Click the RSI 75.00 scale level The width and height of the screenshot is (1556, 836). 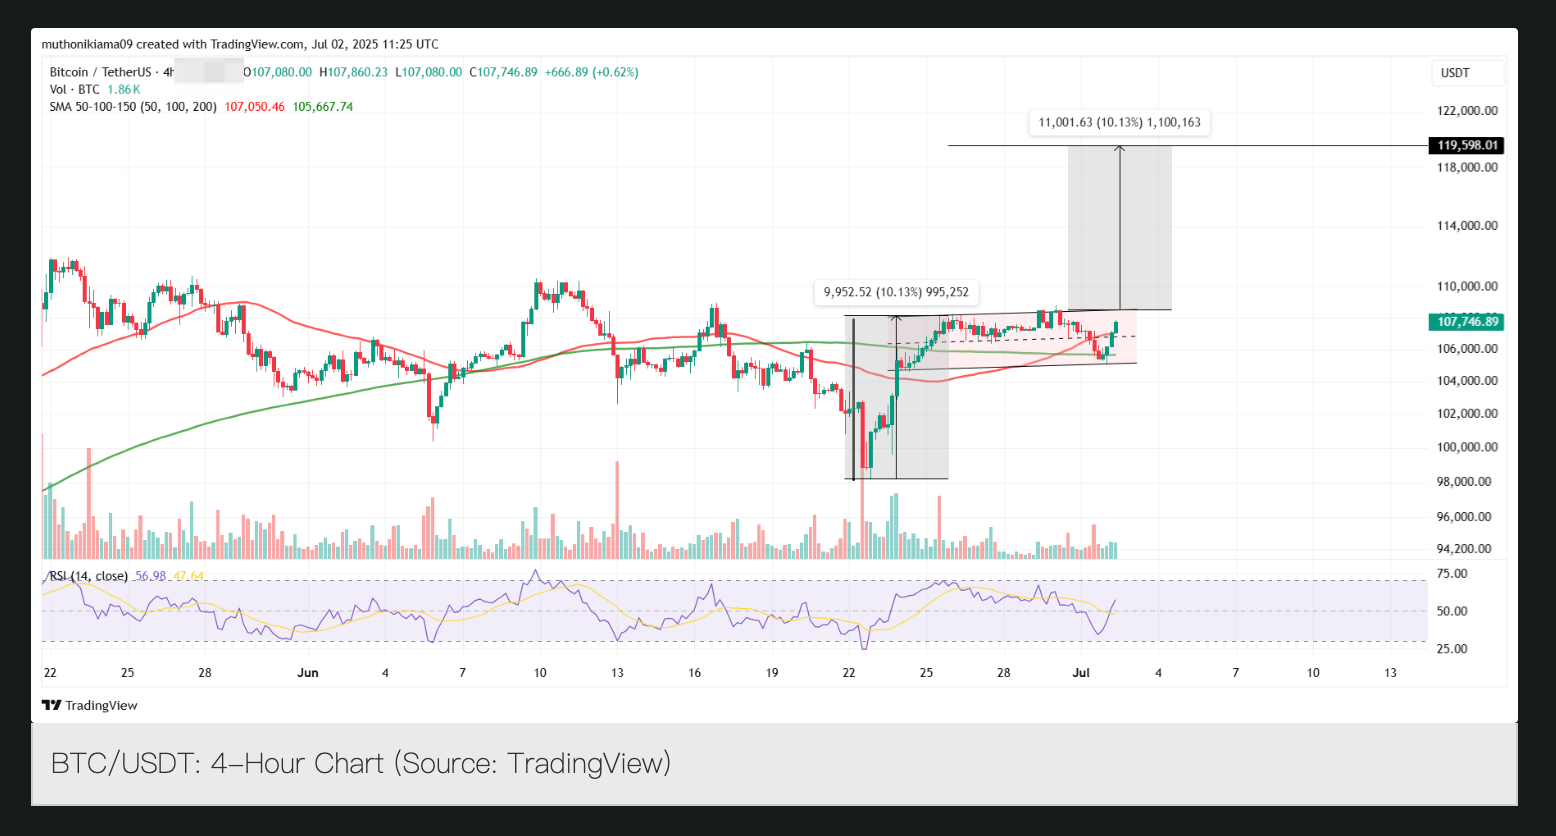pos(1452,574)
